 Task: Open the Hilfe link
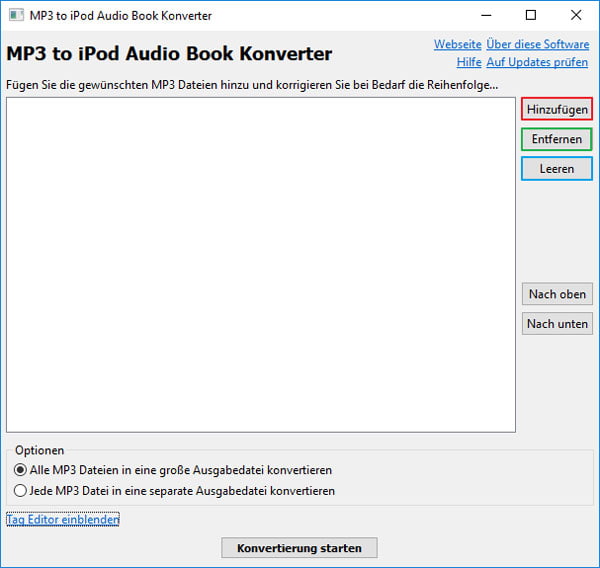469,62
